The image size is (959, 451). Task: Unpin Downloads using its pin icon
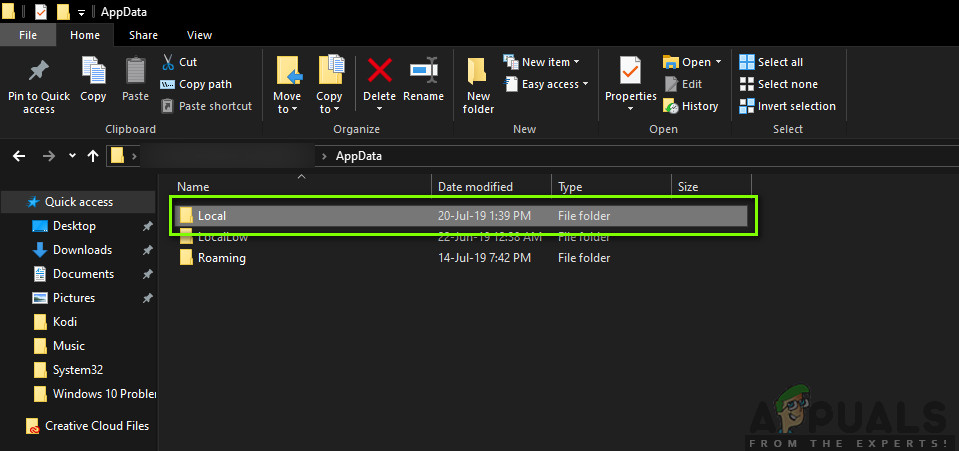(147, 250)
